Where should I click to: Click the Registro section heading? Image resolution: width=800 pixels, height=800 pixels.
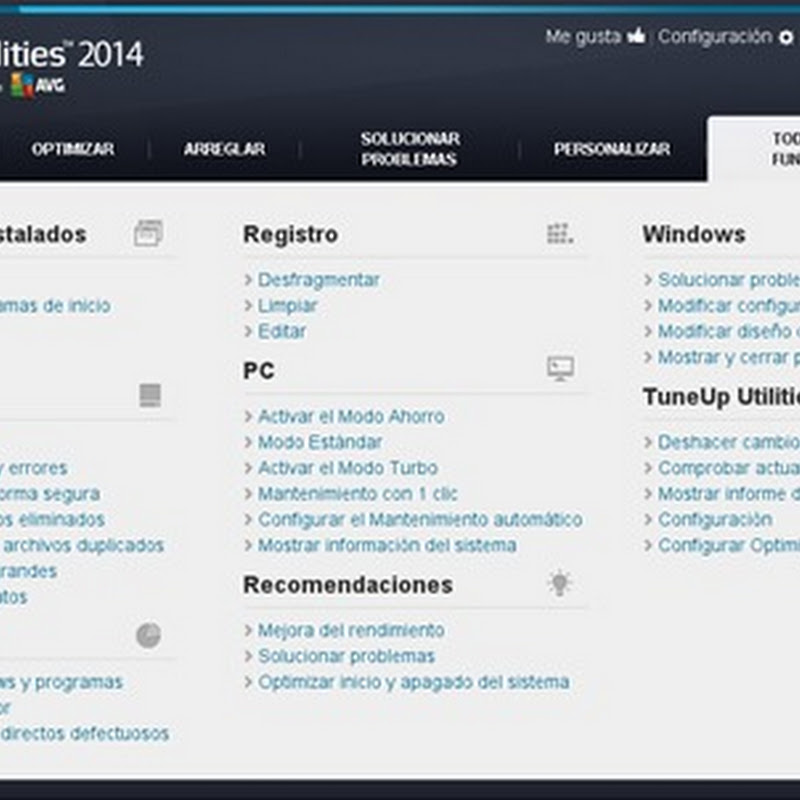tap(291, 234)
